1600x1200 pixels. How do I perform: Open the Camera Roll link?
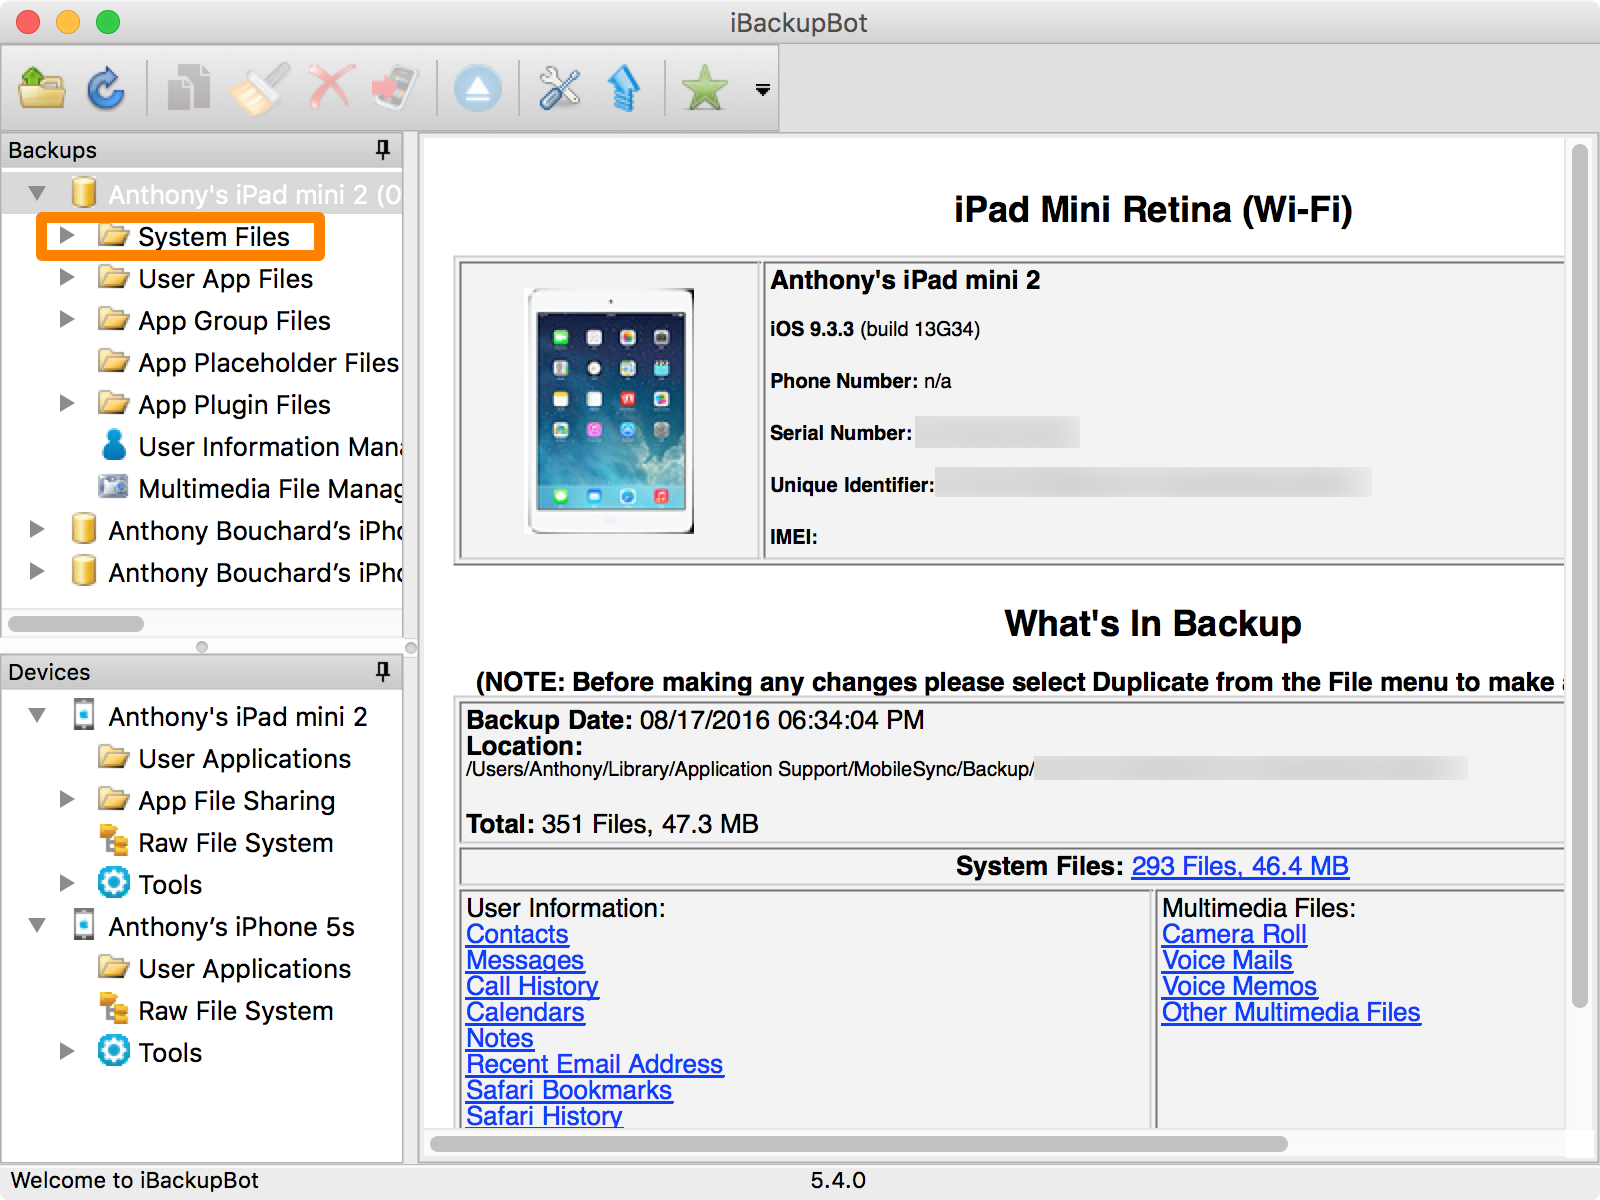(1234, 934)
